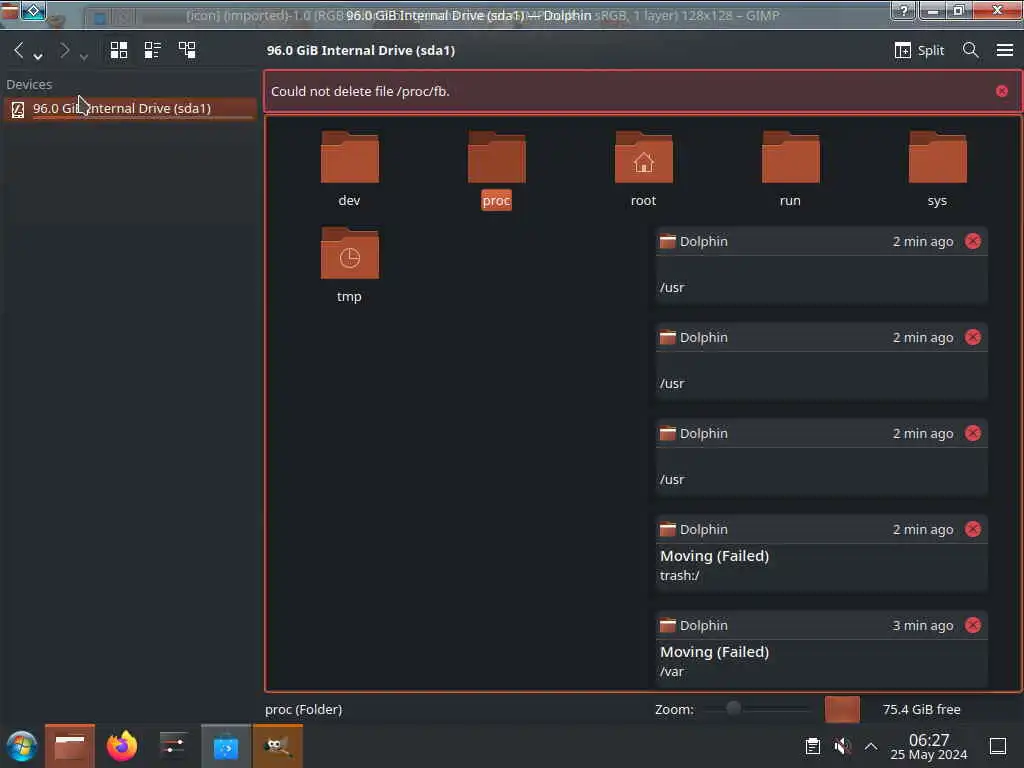The image size is (1024, 768).
Task: Click the 'trash:/' notification text
Action: coord(679,575)
